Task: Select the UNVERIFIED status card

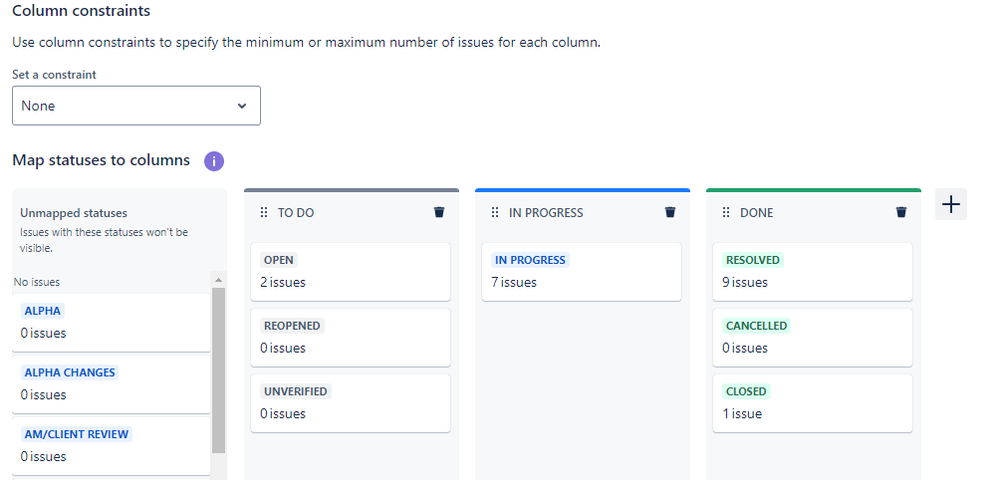Action: (350, 402)
